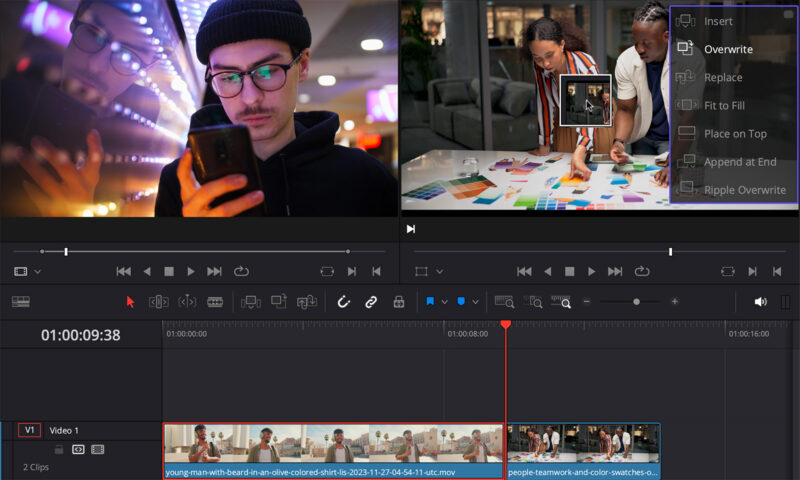Toggle loop playback in source viewer
Image resolution: width=800 pixels, height=480 pixels.
pos(241,271)
